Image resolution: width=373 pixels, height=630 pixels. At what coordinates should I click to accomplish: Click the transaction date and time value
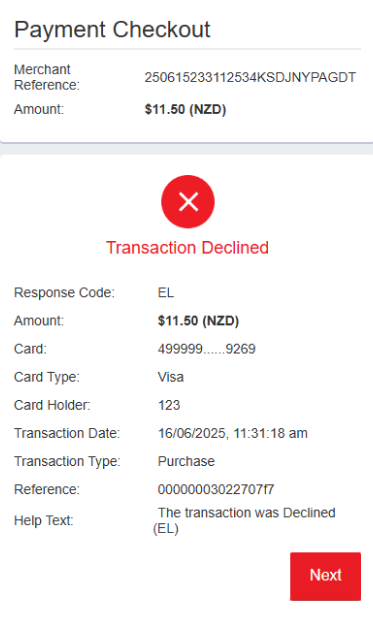[233, 433]
